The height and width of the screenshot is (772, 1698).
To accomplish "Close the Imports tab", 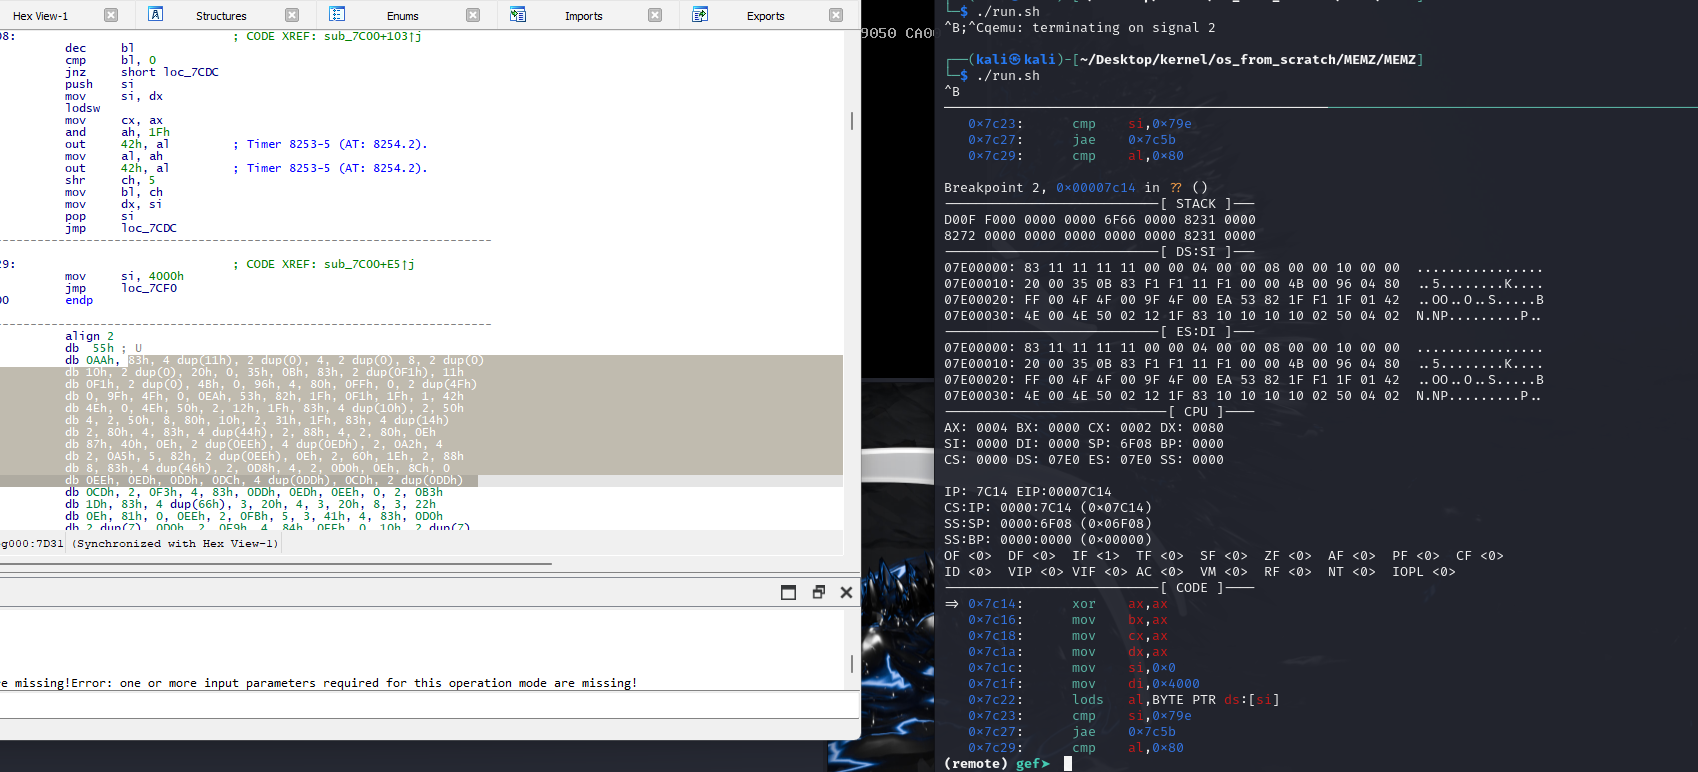I will (655, 15).
